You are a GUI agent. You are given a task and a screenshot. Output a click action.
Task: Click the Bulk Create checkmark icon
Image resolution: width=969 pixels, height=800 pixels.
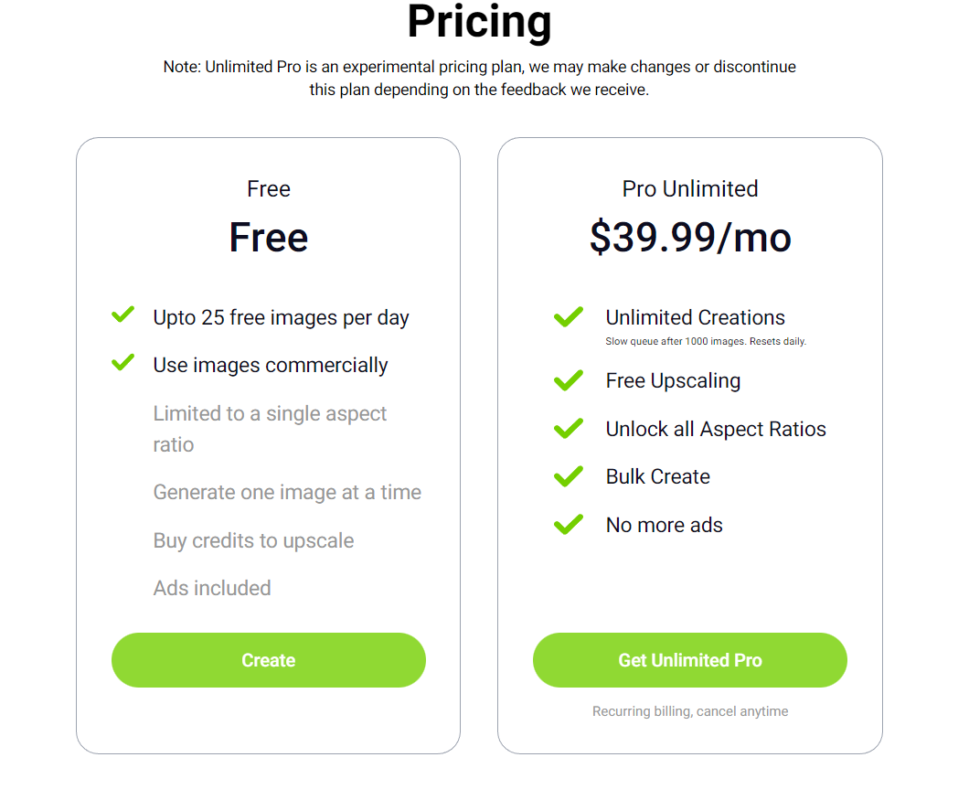[568, 477]
